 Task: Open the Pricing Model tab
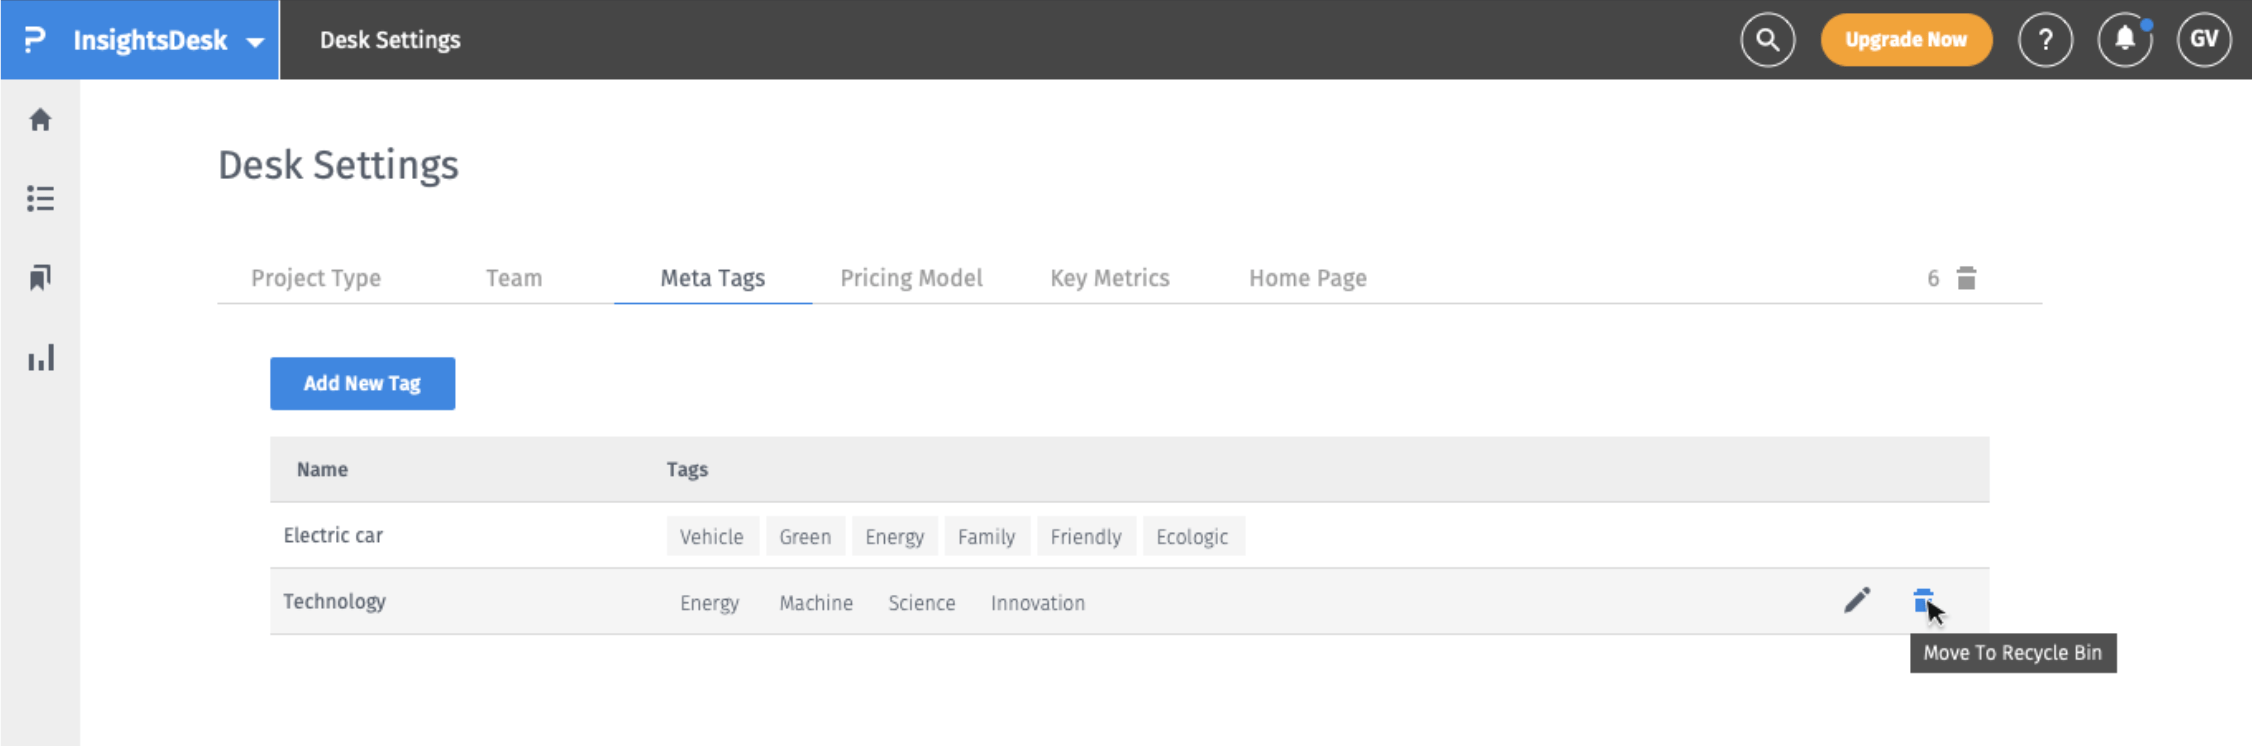[911, 278]
